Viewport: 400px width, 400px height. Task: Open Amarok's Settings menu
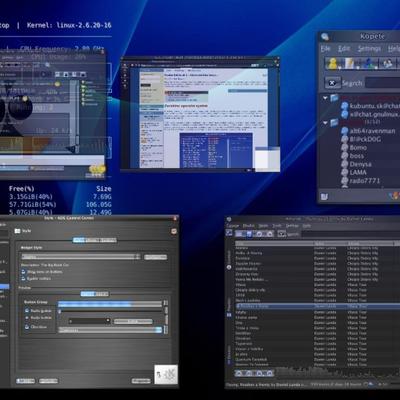pyautogui.click(x=292, y=226)
